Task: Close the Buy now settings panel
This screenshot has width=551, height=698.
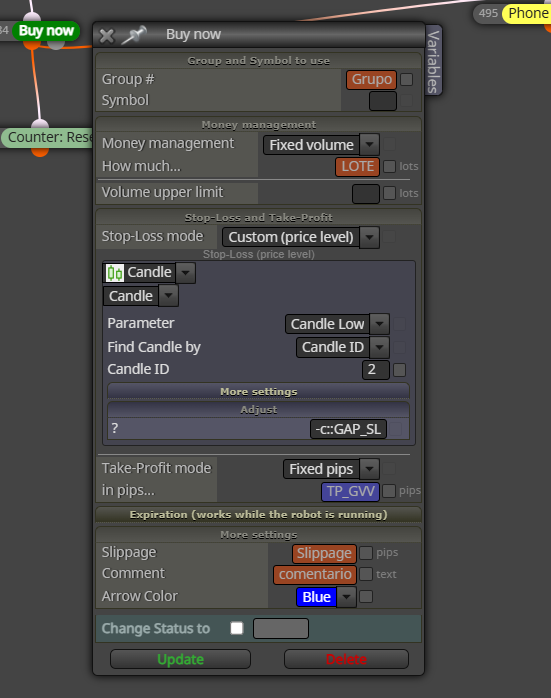Action: pos(107,36)
